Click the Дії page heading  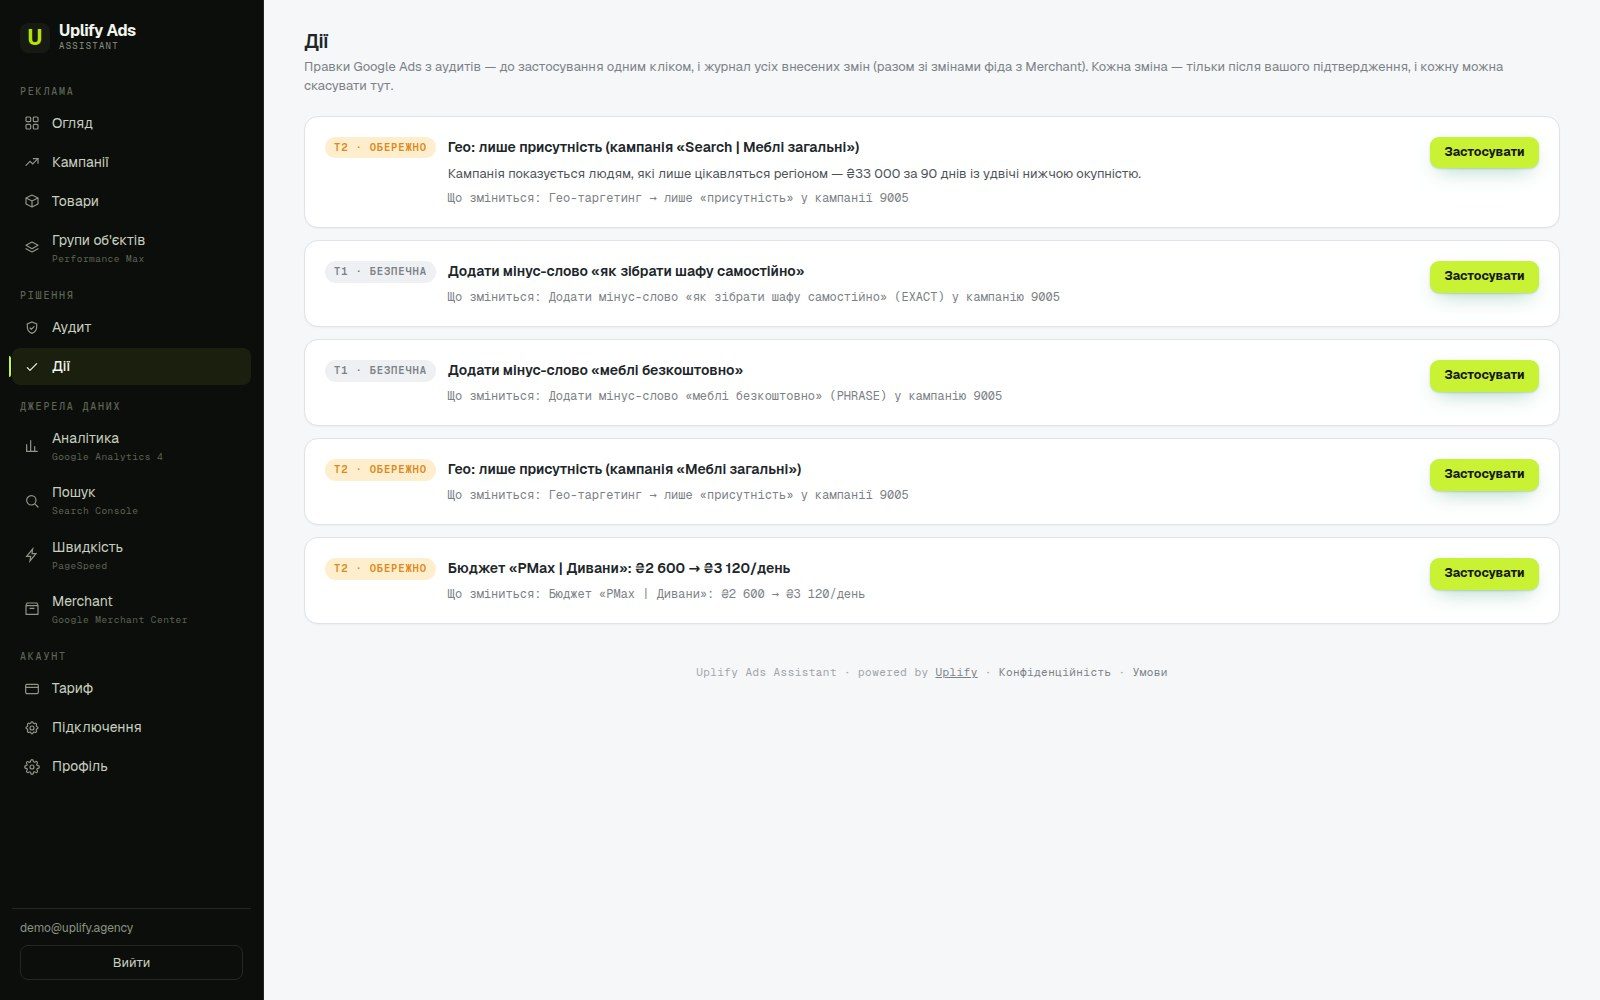[316, 42]
